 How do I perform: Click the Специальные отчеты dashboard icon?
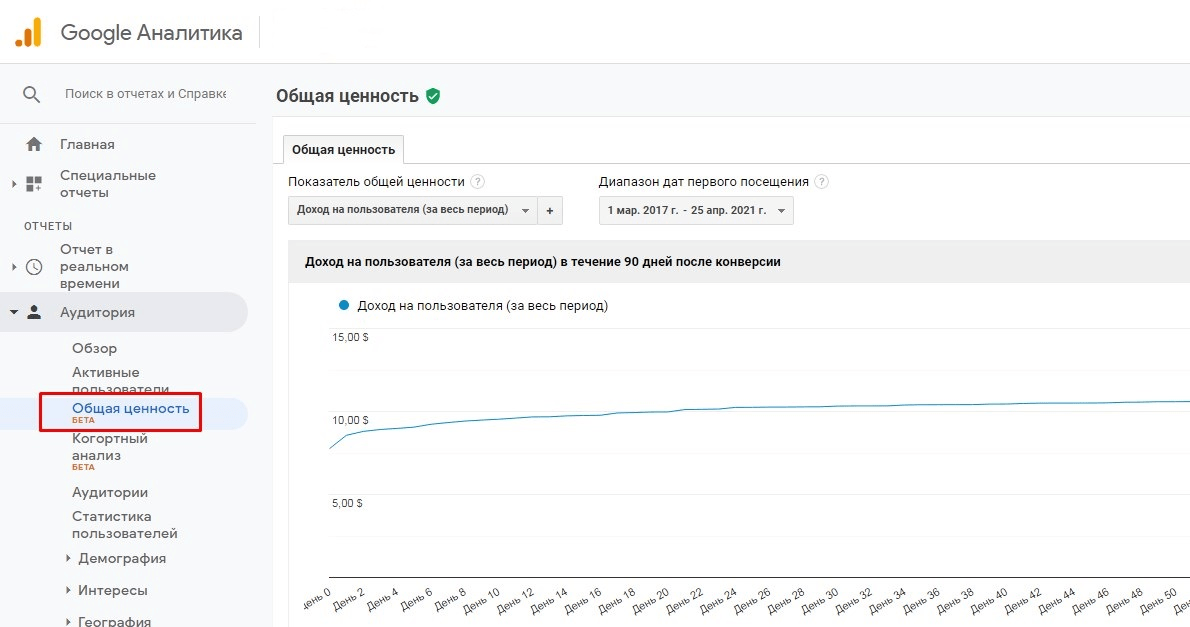34,184
